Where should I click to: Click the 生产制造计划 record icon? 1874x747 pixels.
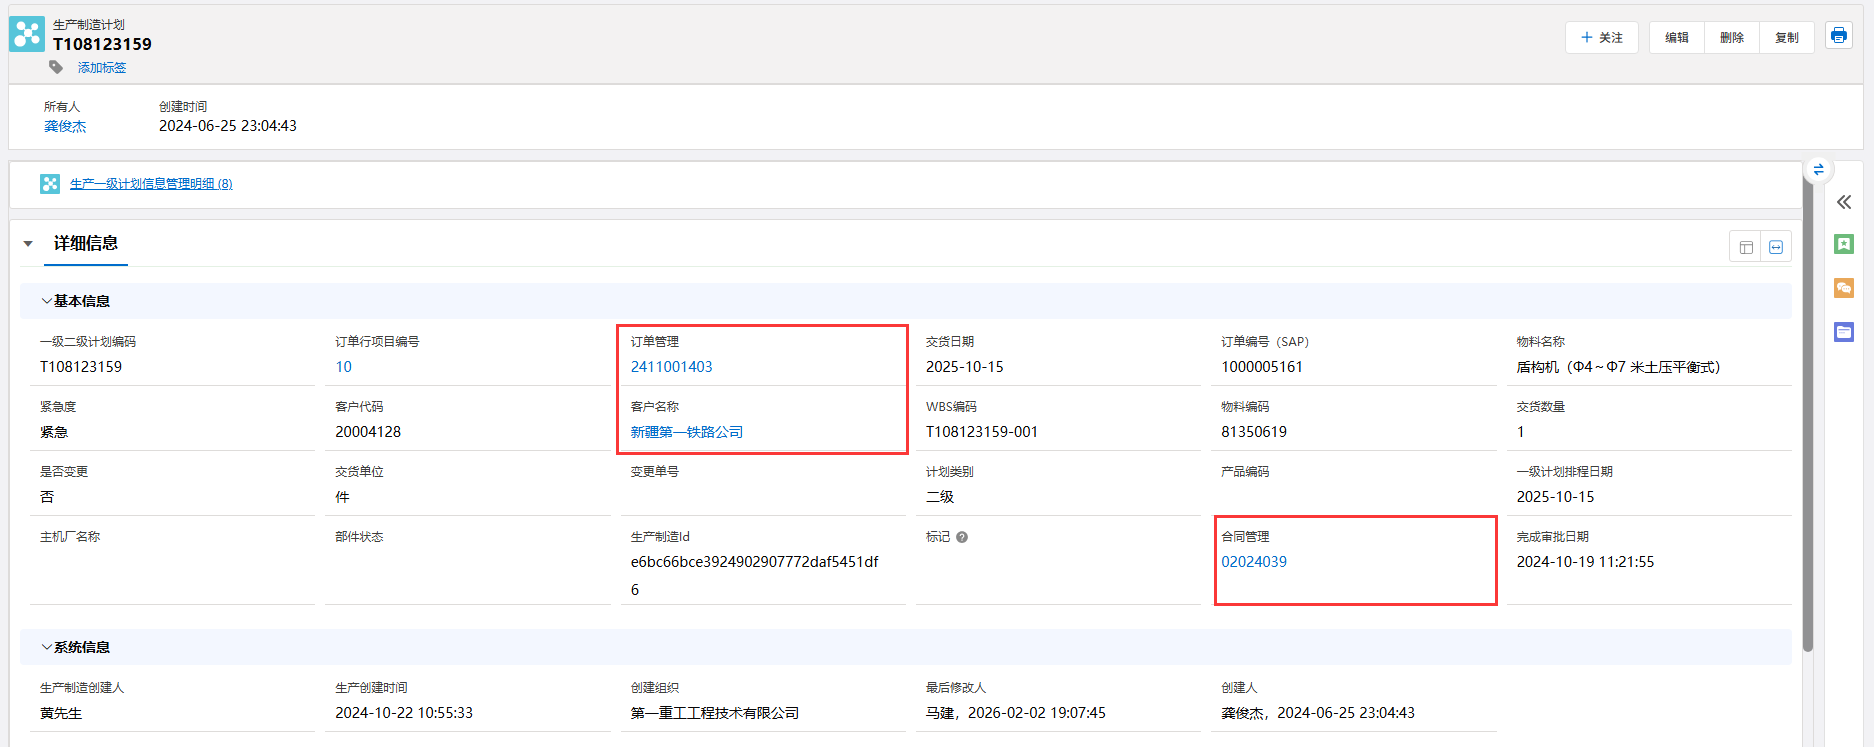pos(27,35)
